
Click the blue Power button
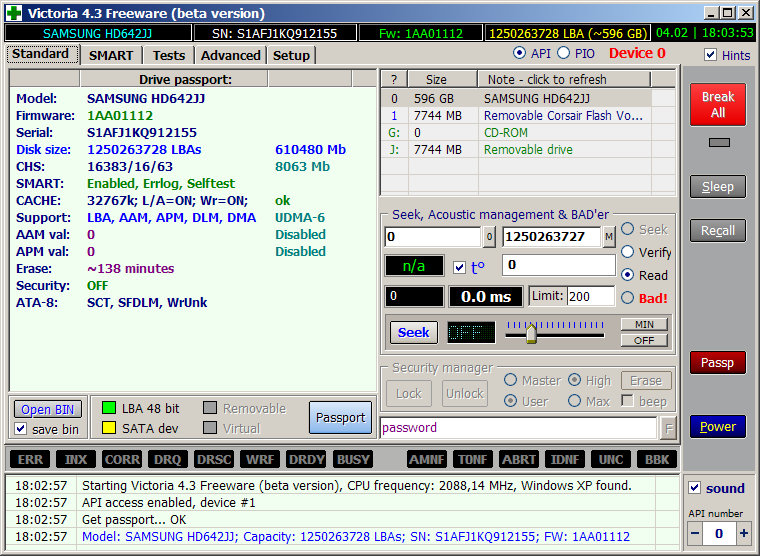point(718,427)
